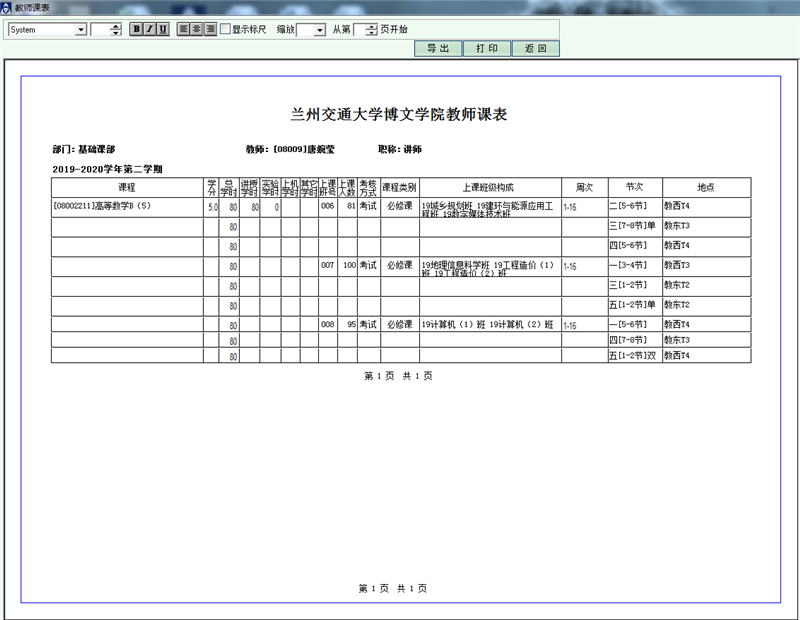Screen dimensions: 800x620
Task: Click the 打印 print button
Action: pyautogui.click(x=487, y=48)
